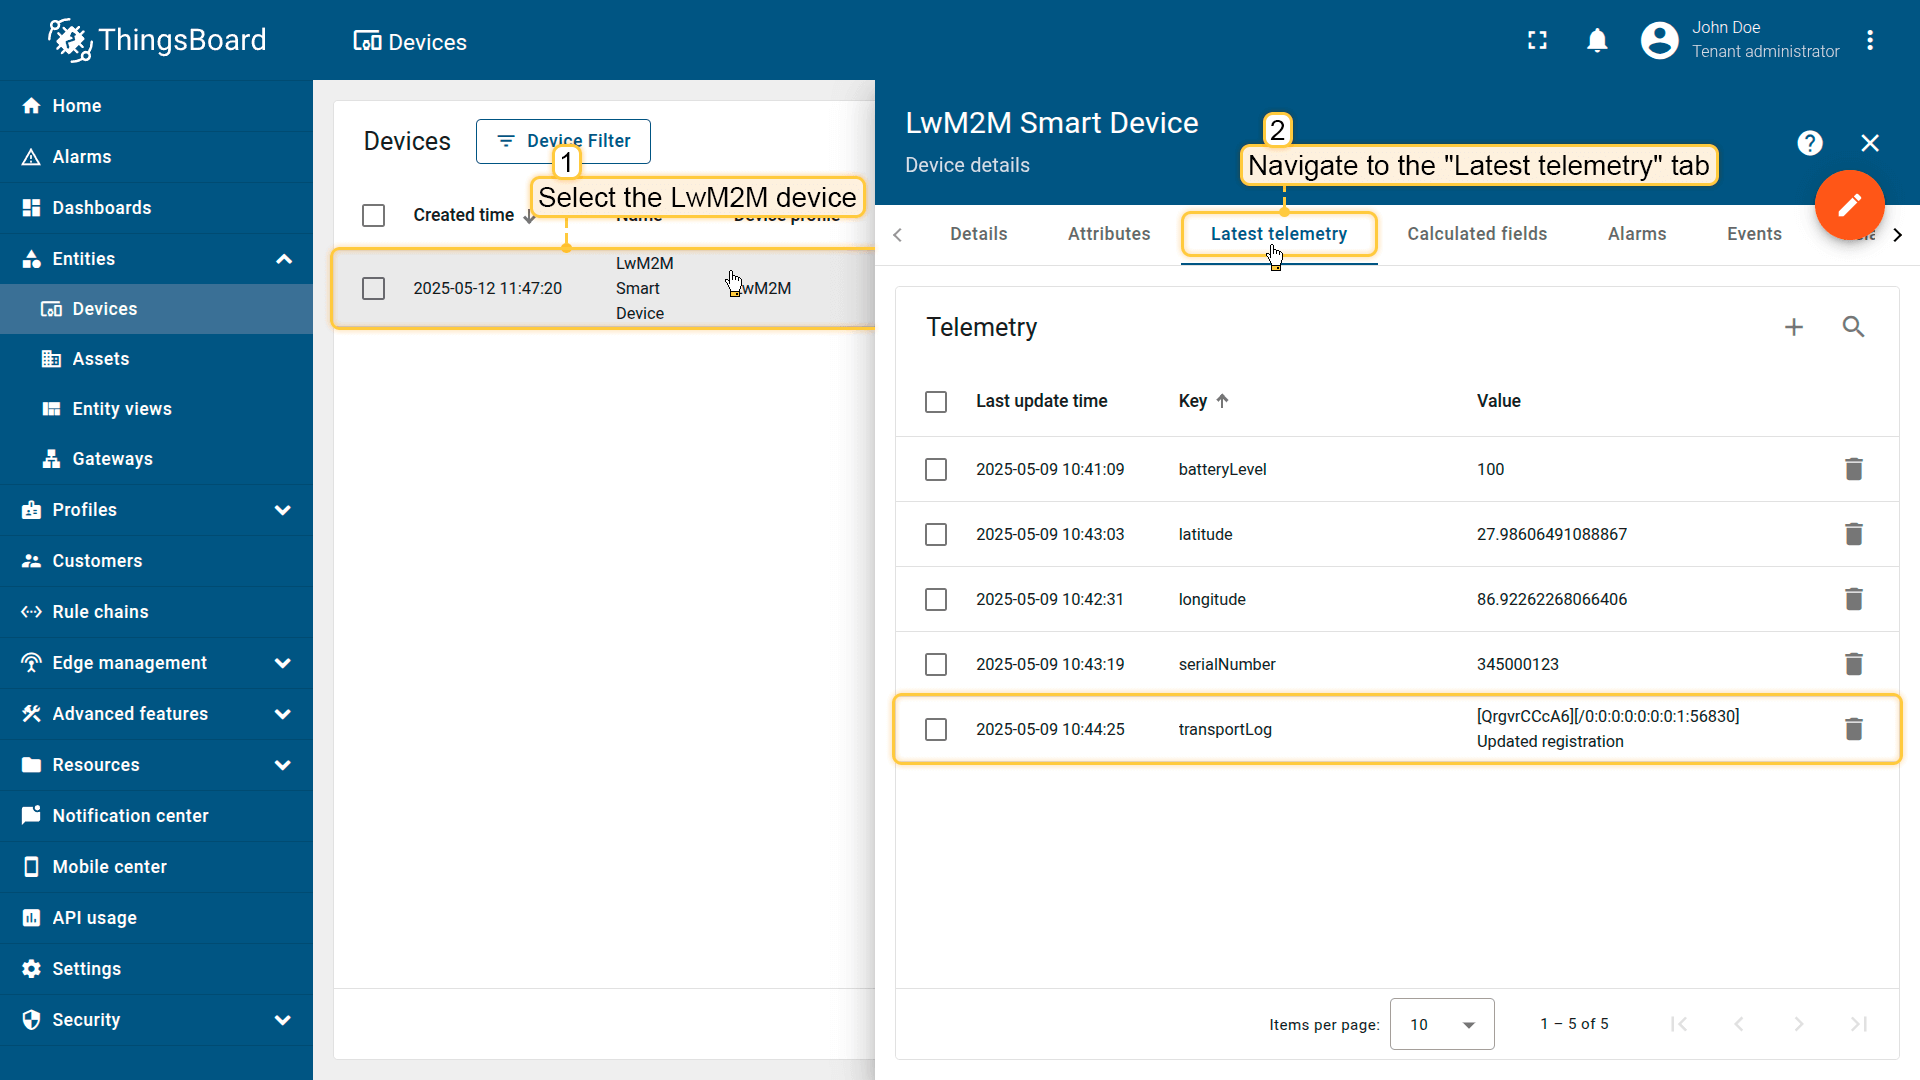Expand the Profiles sidebar section

[x=283, y=510]
